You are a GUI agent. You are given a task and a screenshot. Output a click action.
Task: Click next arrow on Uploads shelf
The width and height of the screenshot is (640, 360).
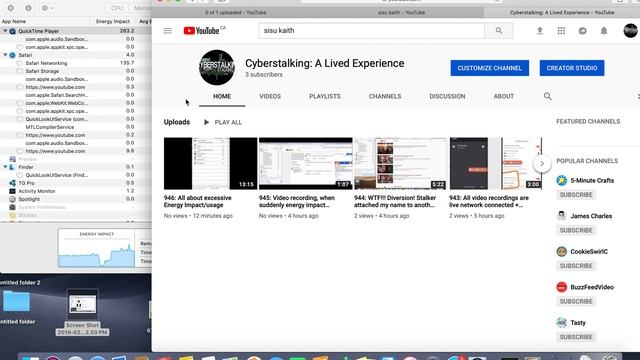click(542, 164)
